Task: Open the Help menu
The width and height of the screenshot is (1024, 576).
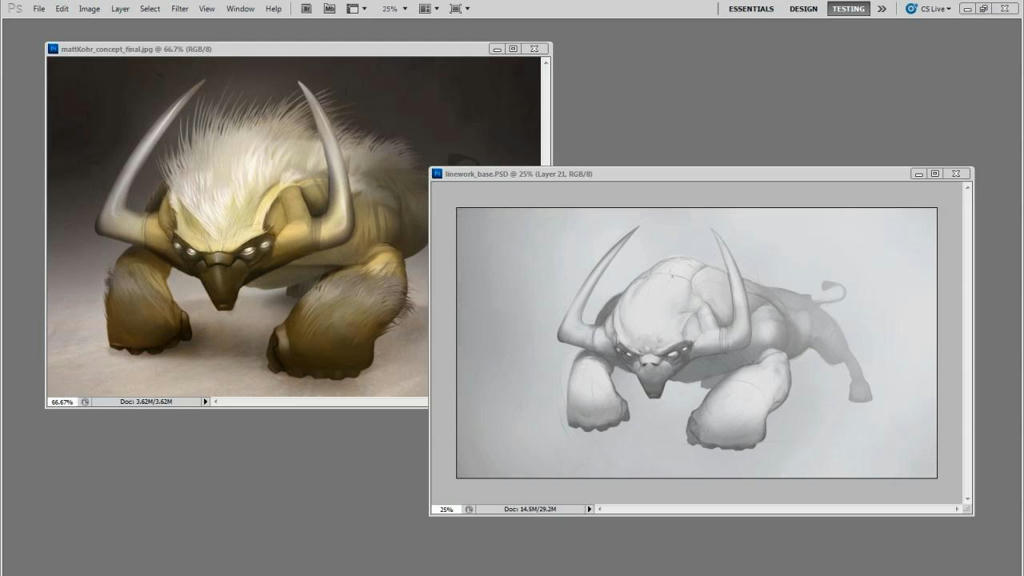Action: pos(274,8)
